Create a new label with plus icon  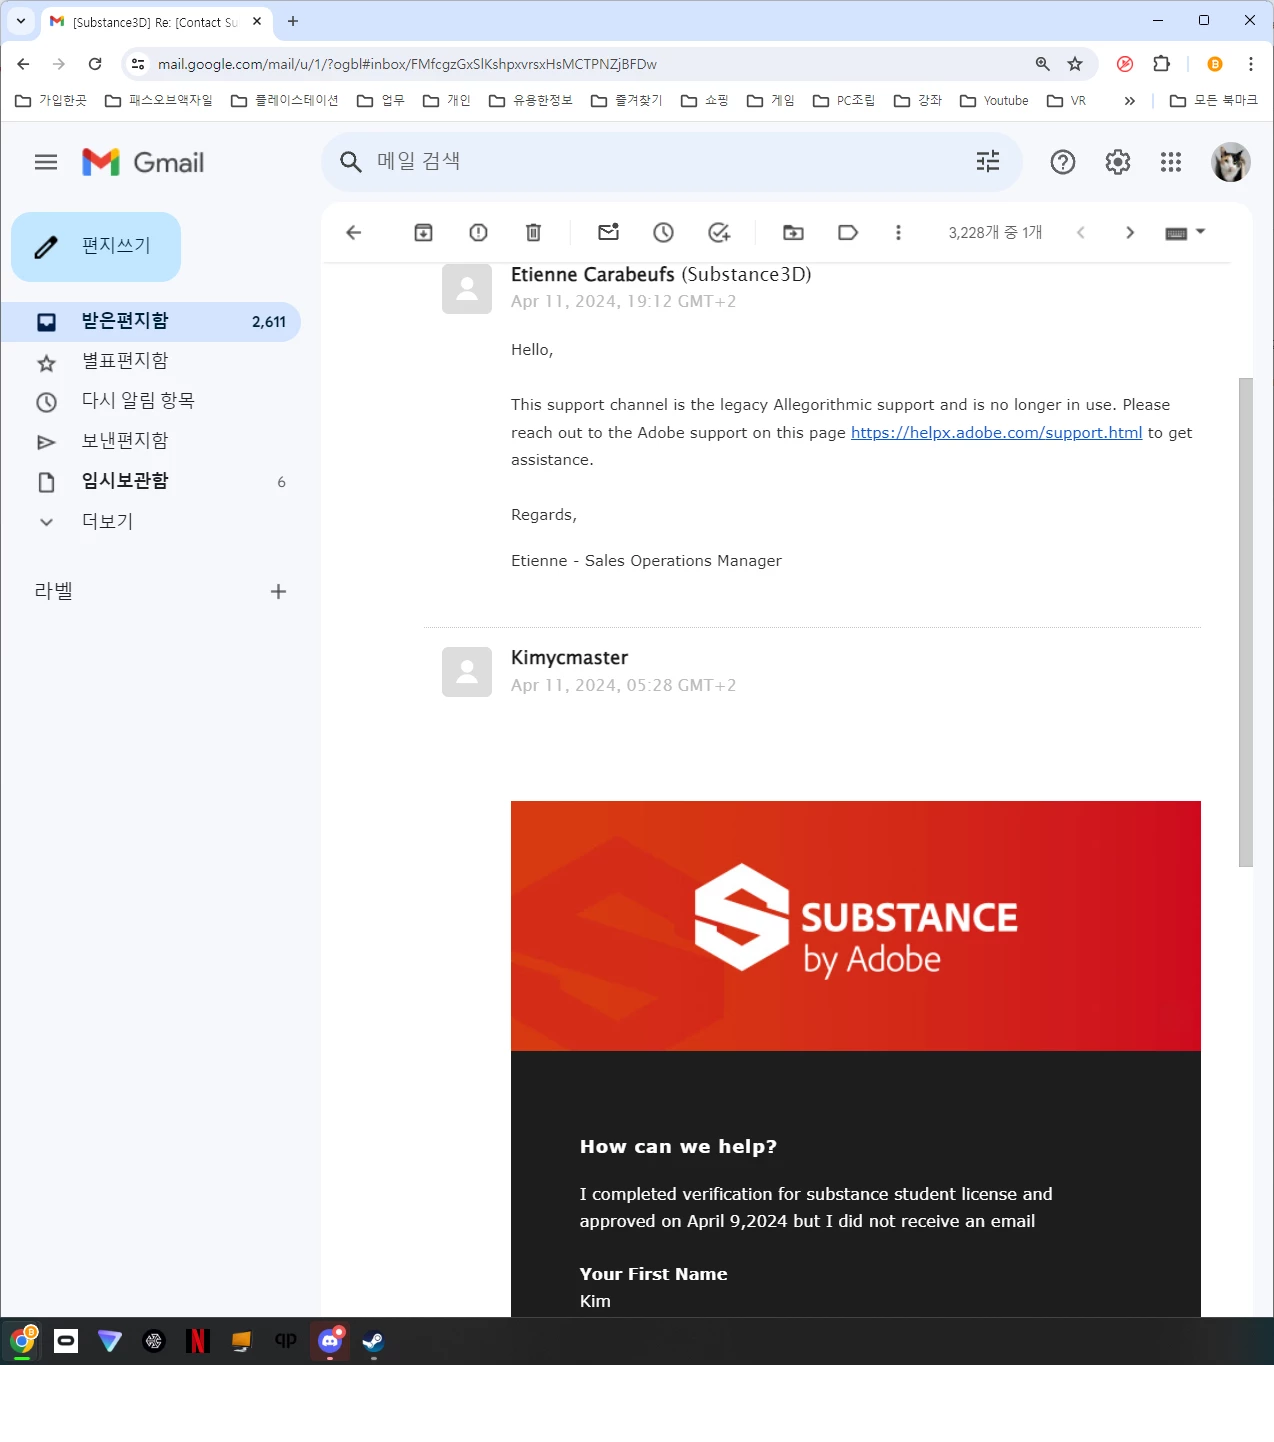click(x=278, y=592)
